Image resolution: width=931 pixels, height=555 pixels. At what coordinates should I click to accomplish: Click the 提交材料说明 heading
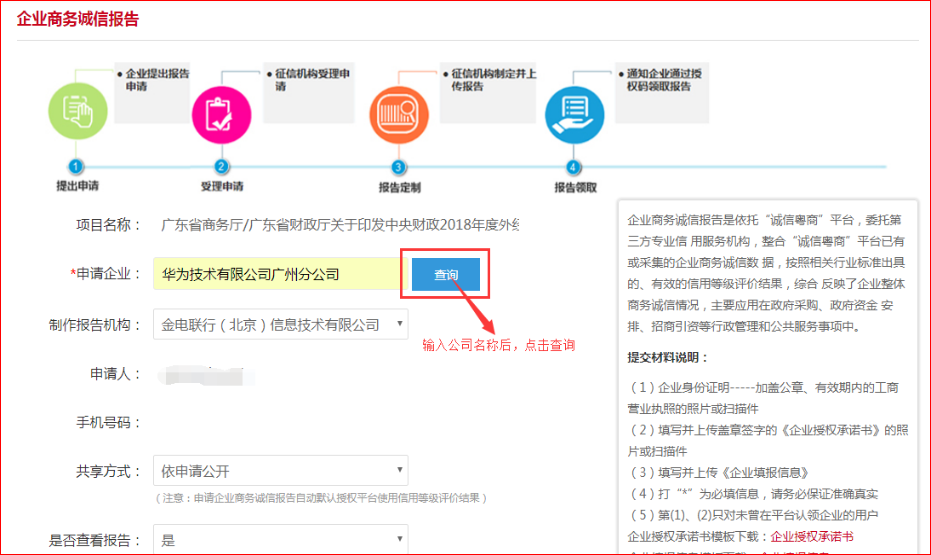[668, 357]
